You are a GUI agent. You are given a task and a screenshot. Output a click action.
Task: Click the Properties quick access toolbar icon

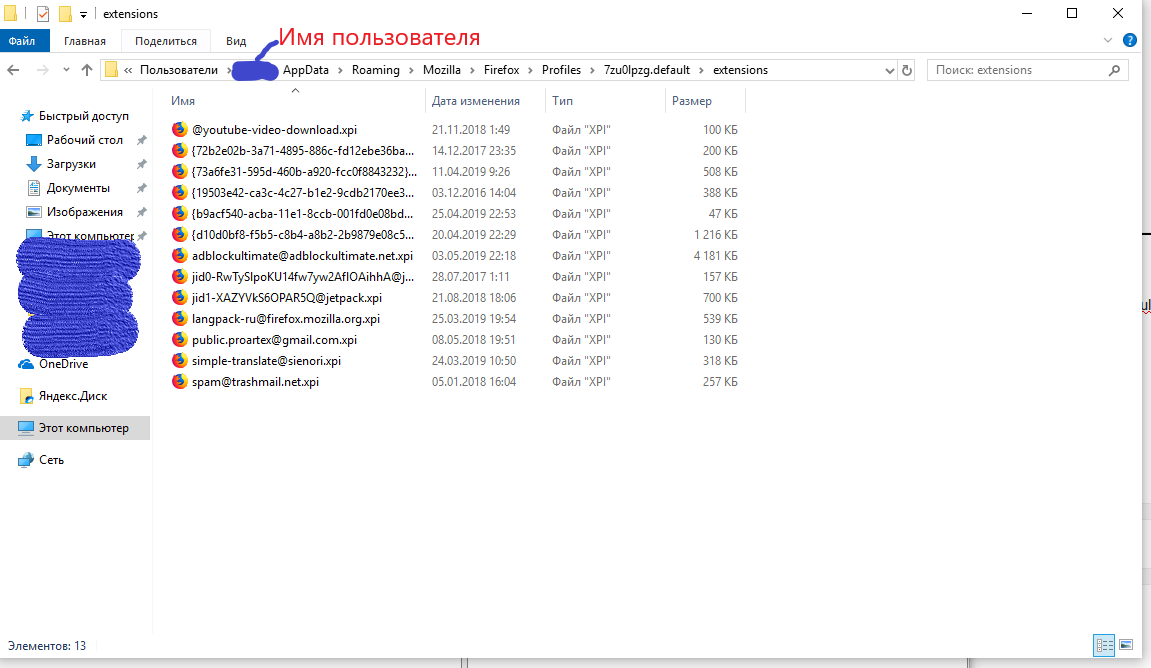[43, 14]
